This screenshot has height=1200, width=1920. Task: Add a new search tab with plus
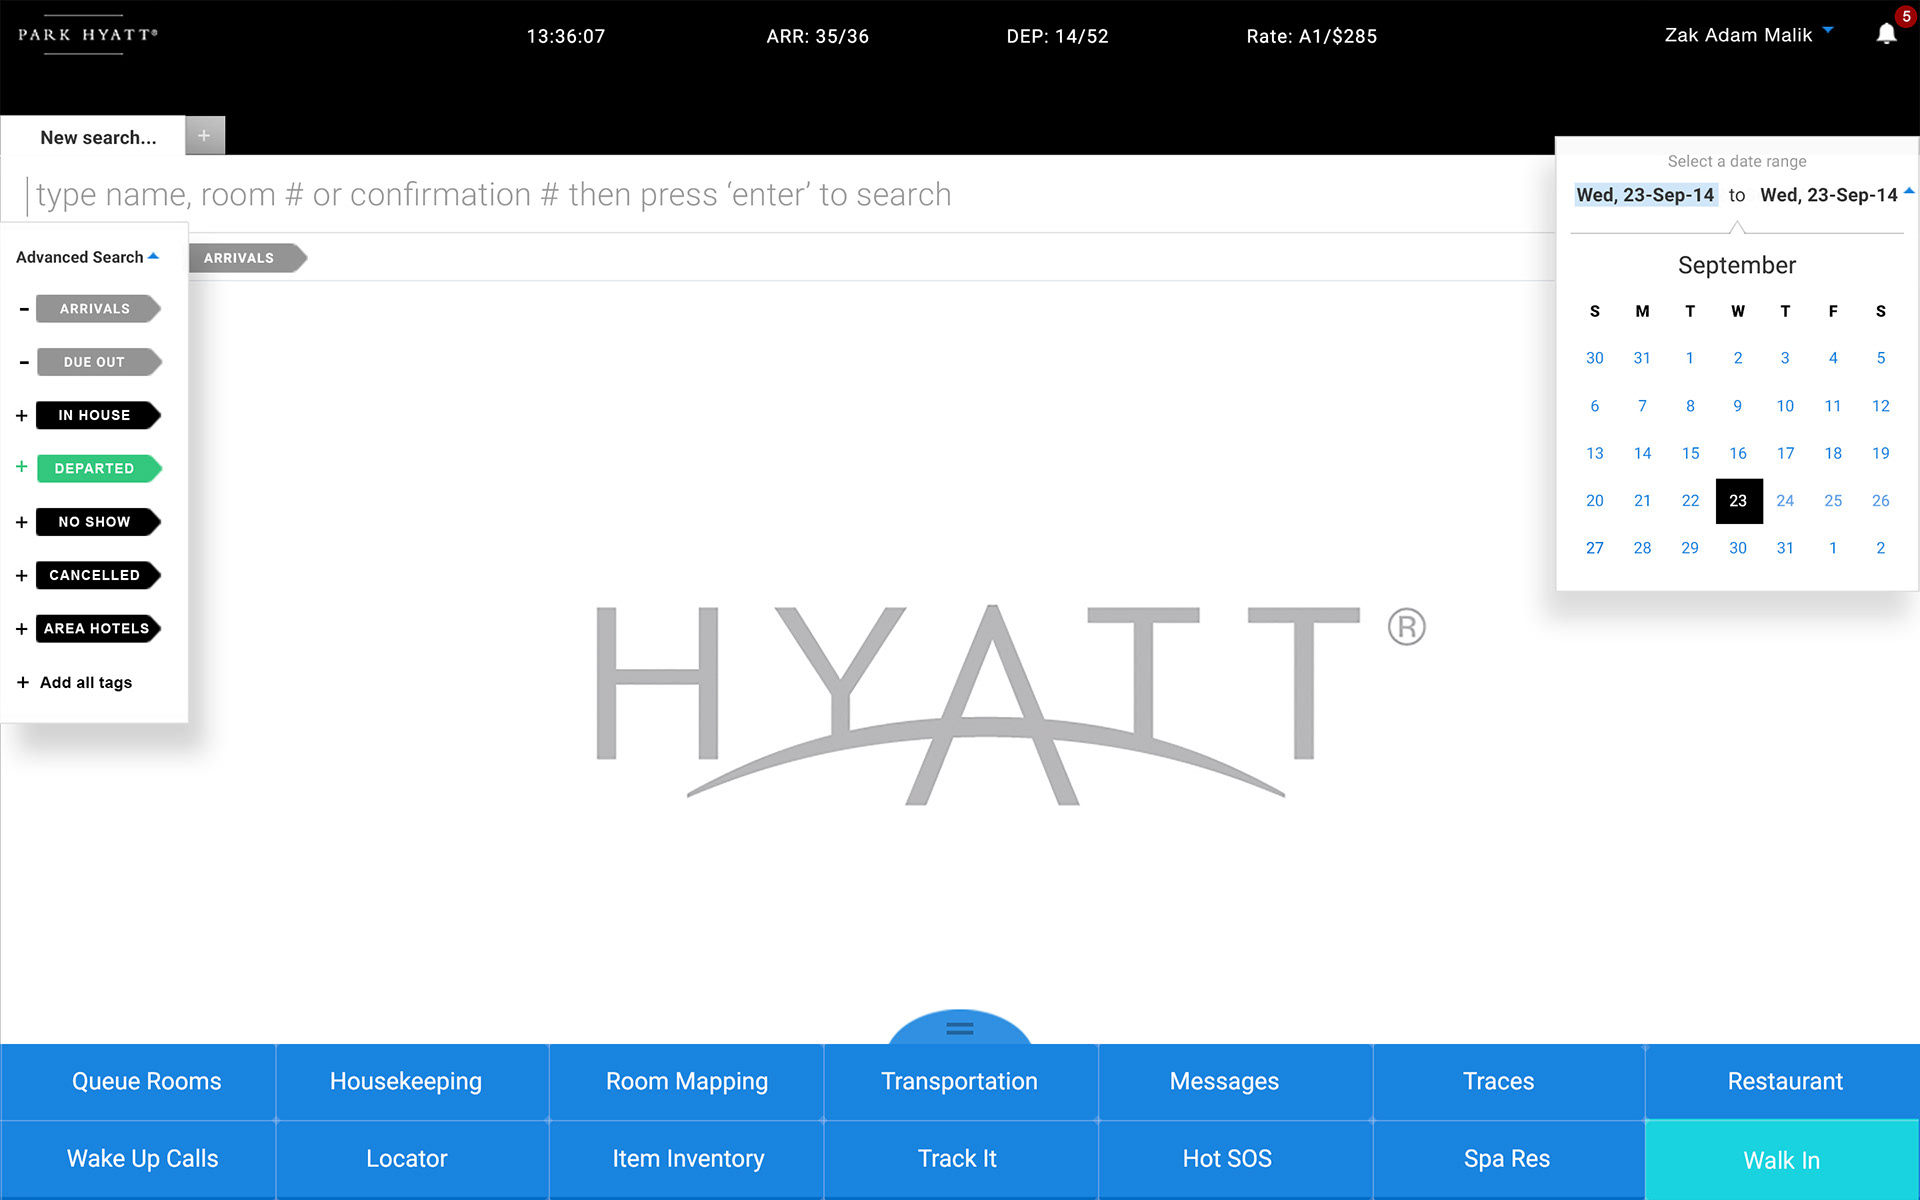(204, 136)
